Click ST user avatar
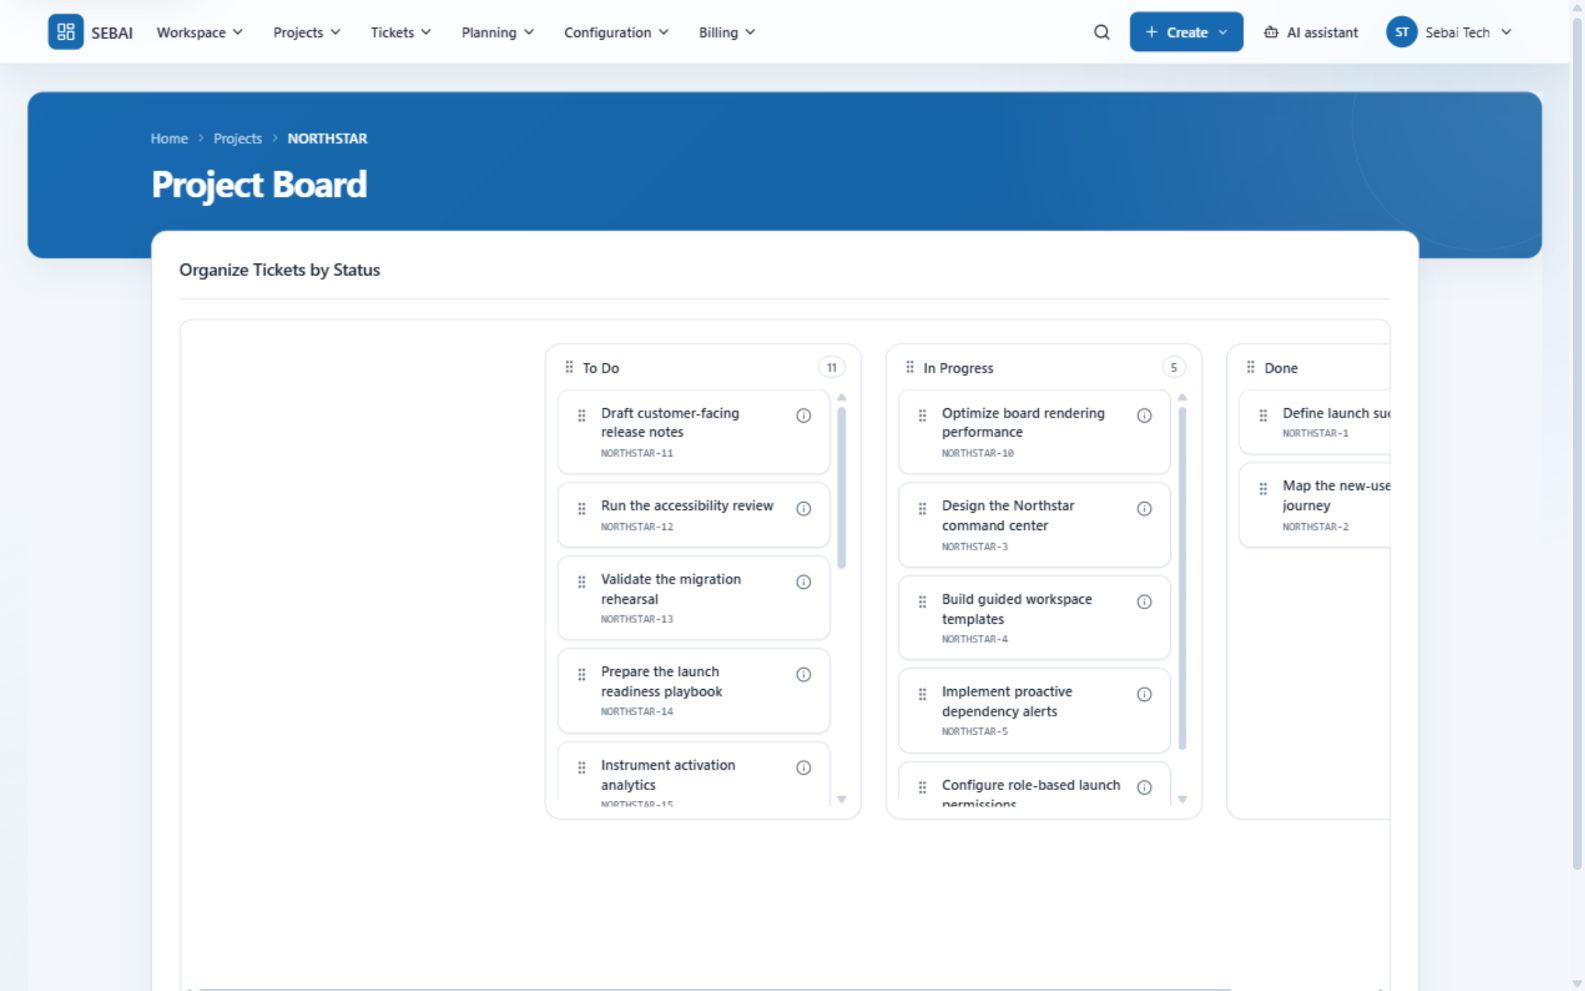1585x991 pixels. click(1402, 32)
